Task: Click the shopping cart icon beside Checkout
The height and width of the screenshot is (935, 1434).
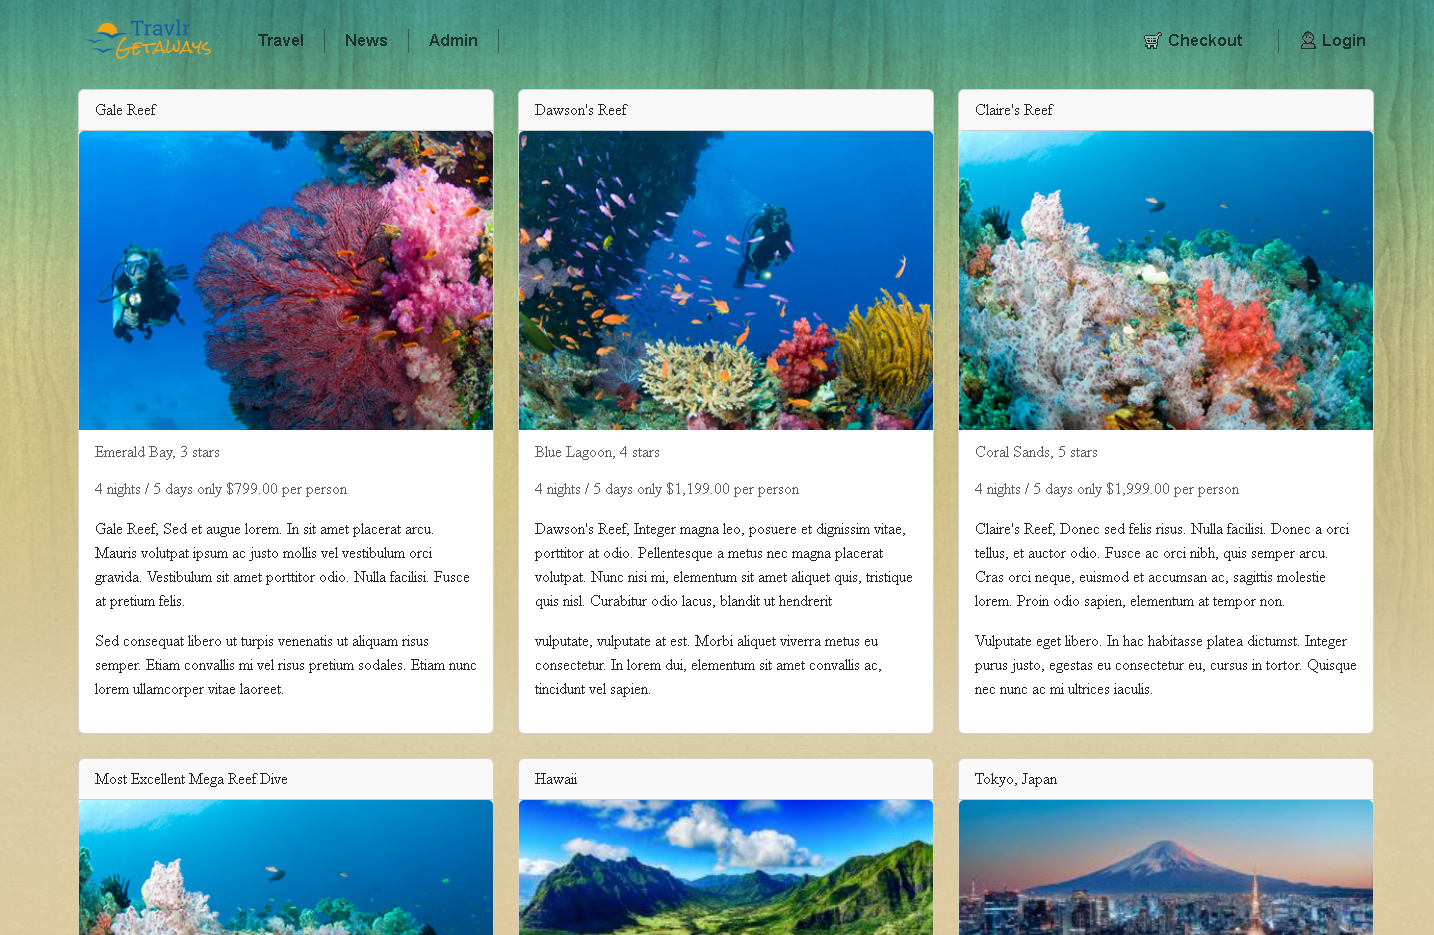Action: point(1152,41)
